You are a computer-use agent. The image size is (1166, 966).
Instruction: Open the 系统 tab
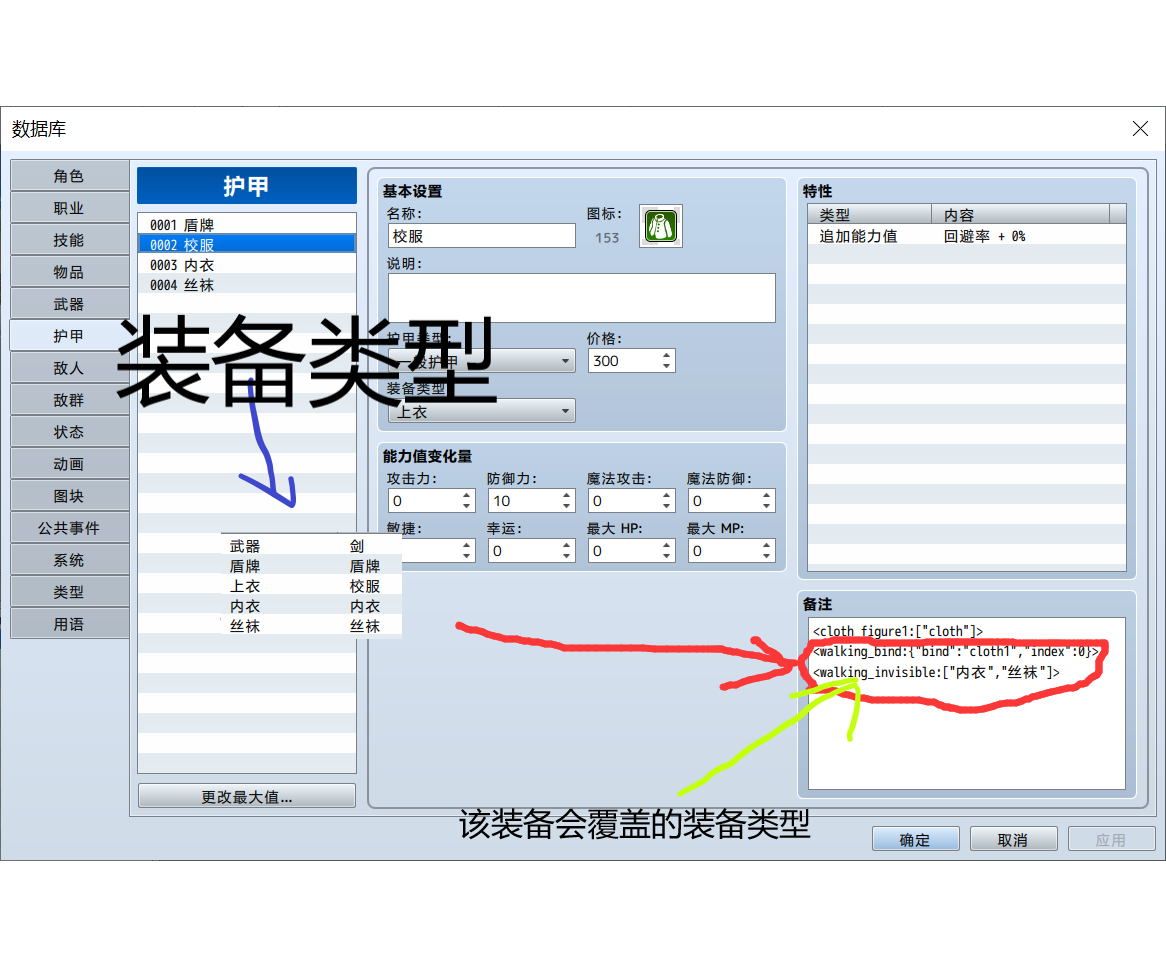pos(69,560)
